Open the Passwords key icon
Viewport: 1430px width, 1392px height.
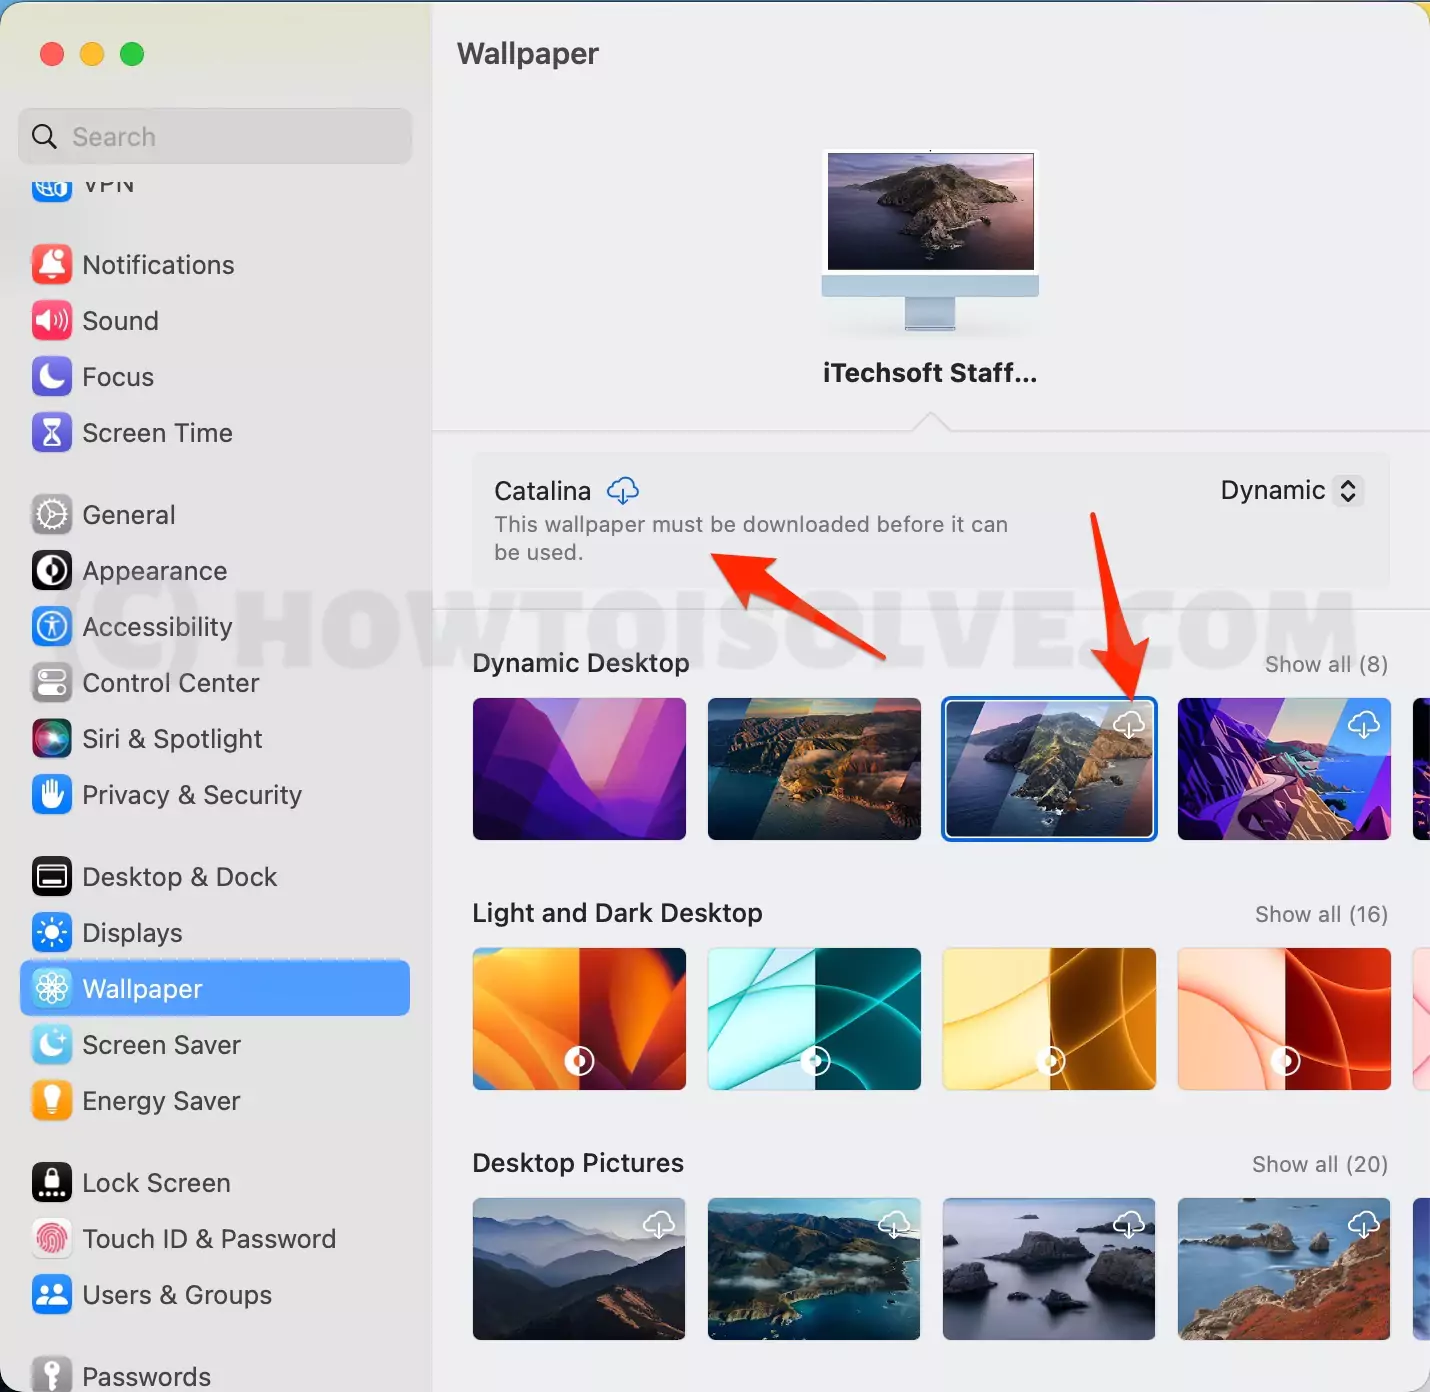tap(52, 1375)
